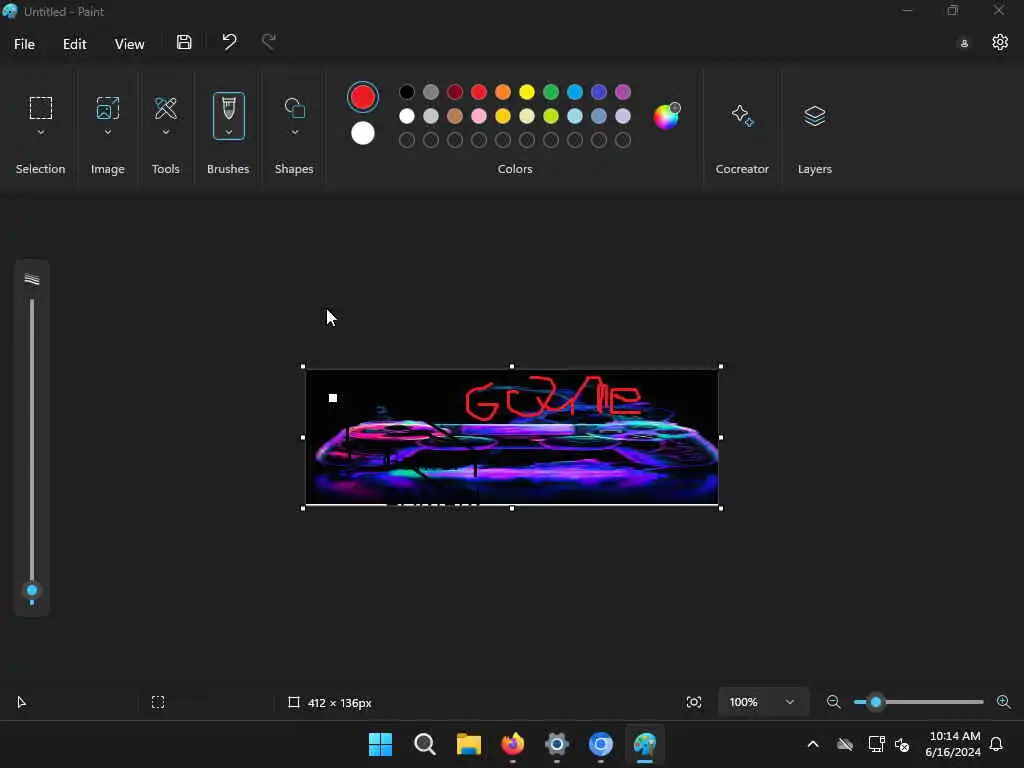
Task: Click the selection size status icon
Action: click(x=158, y=703)
